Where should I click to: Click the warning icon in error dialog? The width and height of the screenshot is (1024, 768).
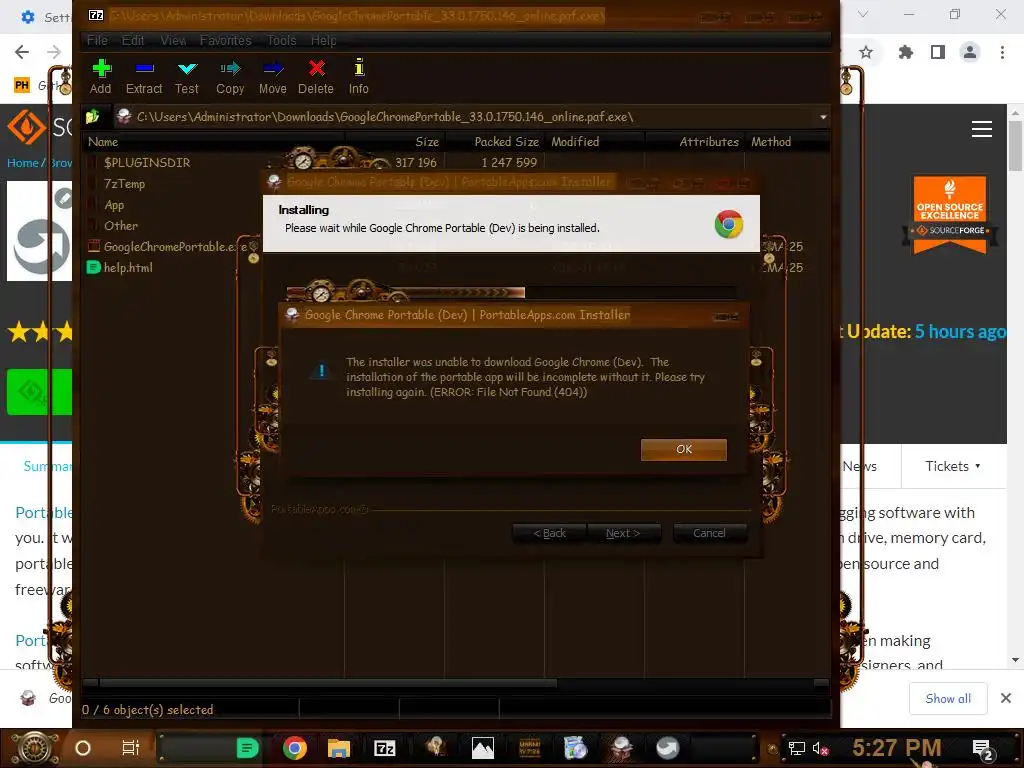click(321, 372)
